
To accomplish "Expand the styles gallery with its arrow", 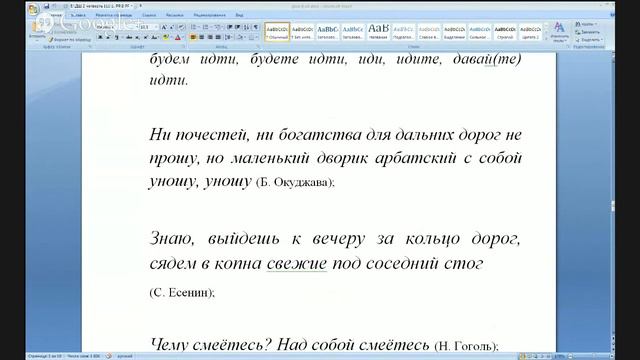I will click(x=547, y=39).
